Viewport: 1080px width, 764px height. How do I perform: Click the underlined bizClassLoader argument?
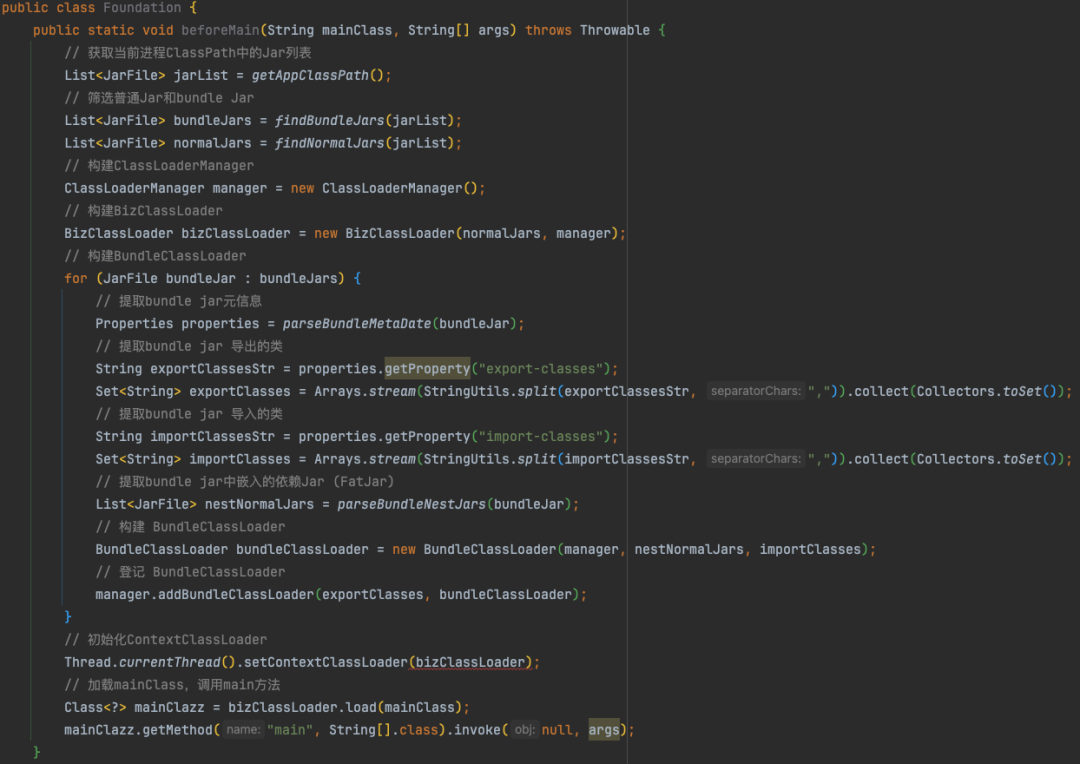470,662
